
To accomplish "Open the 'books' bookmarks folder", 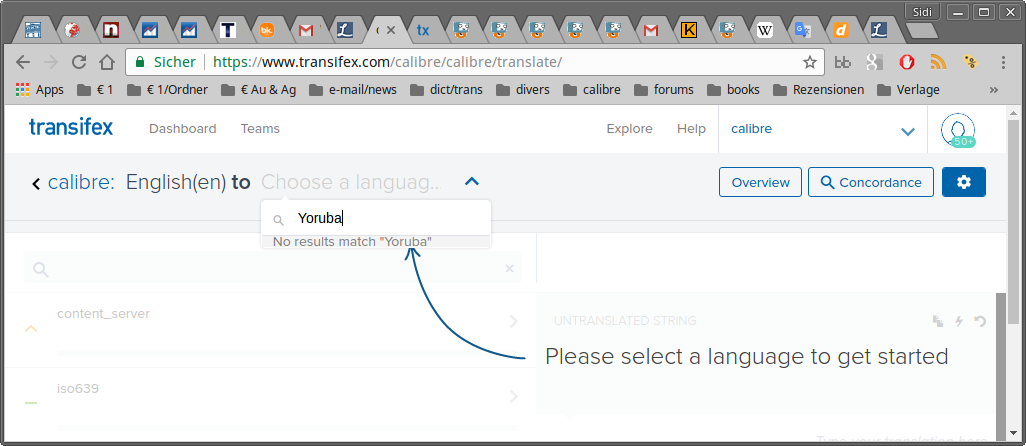I will pyautogui.click(x=734, y=90).
